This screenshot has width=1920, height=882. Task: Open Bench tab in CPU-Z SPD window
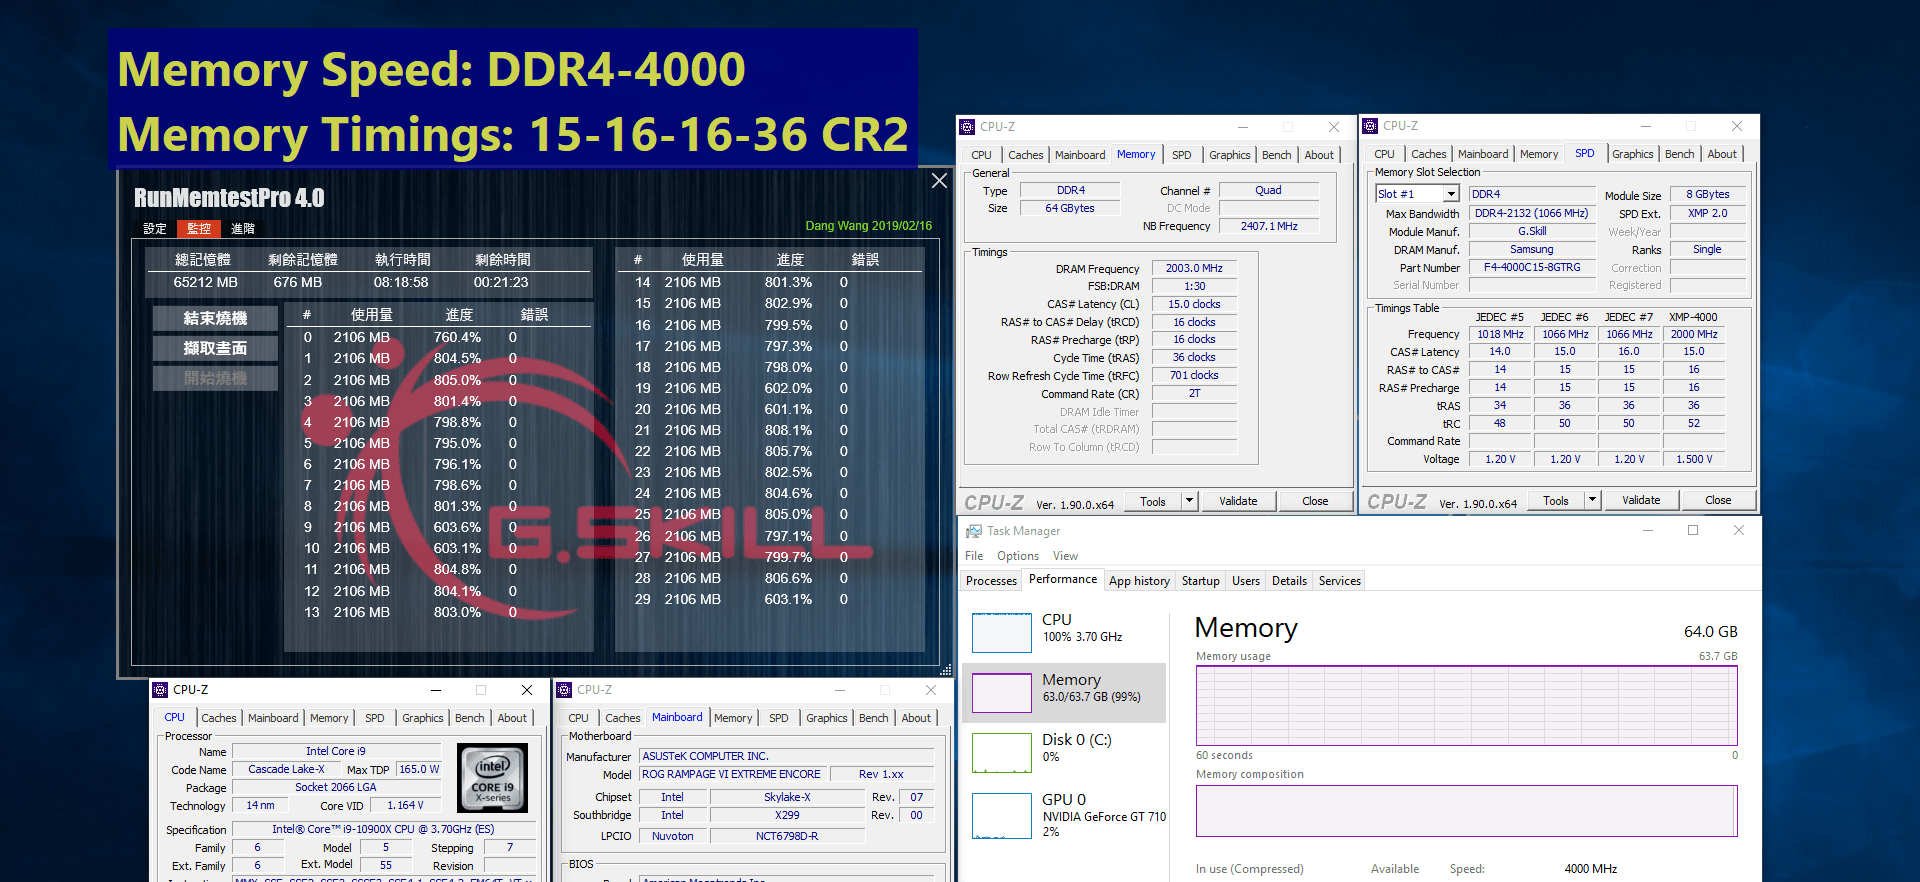pyautogui.click(x=1679, y=154)
